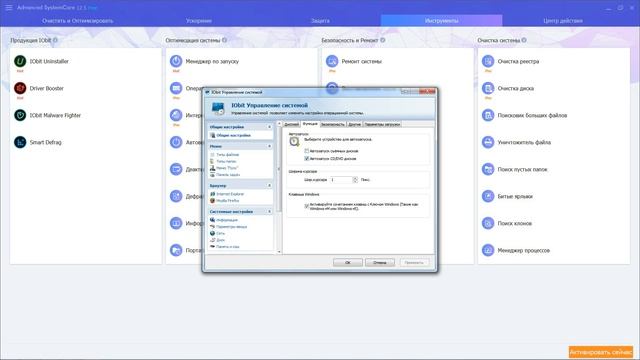Switch to the Функции tab
The width and height of the screenshot is (640, 360).
pos(310,123)
